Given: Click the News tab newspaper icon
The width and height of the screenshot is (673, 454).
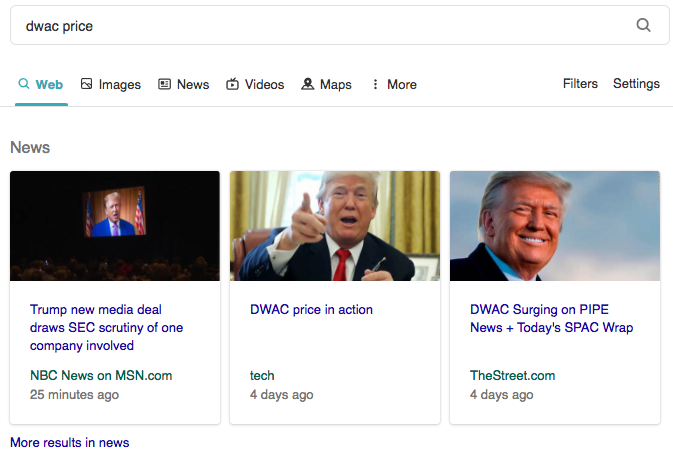Looking at the screenshot, I should 165,85.
